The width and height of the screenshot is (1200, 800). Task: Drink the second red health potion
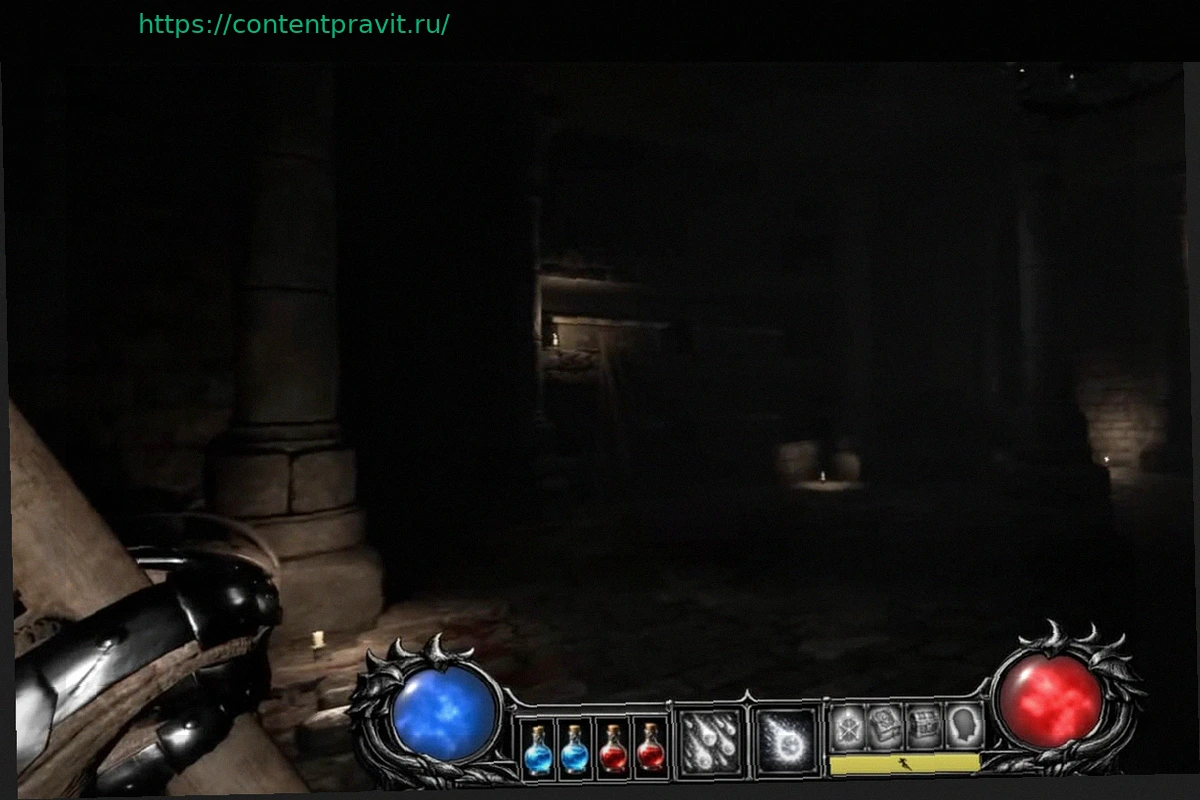coord(651,748)
